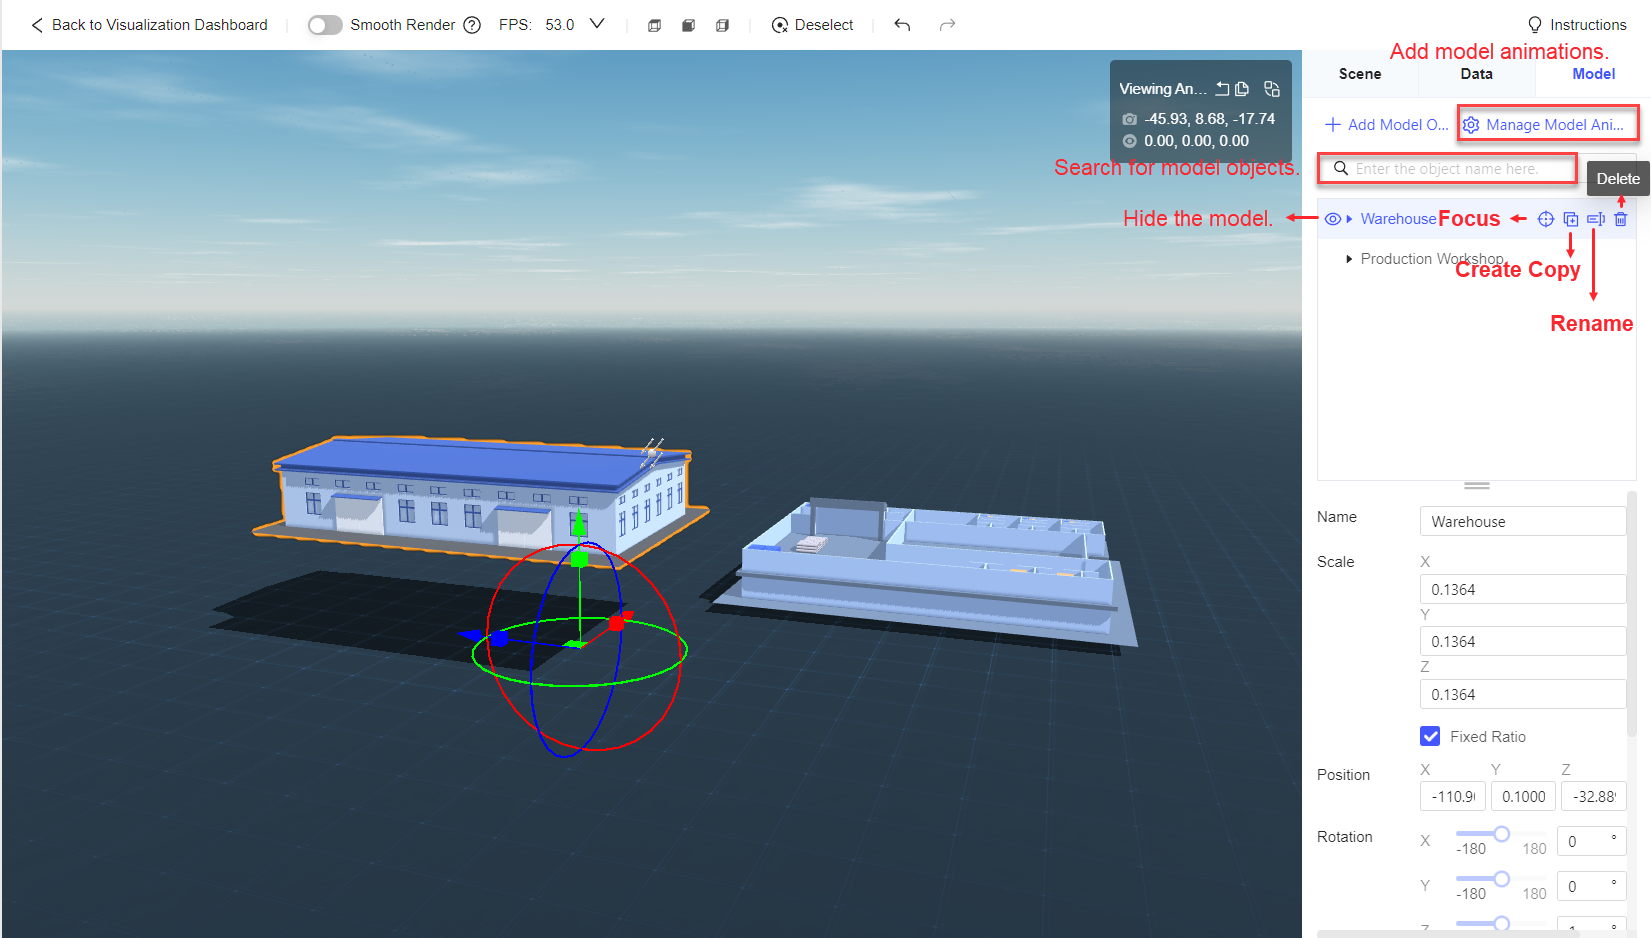Create a copy of Warehouse icon
Viewport: 1651px width, 938px height.
click(x=1571, y=219)
